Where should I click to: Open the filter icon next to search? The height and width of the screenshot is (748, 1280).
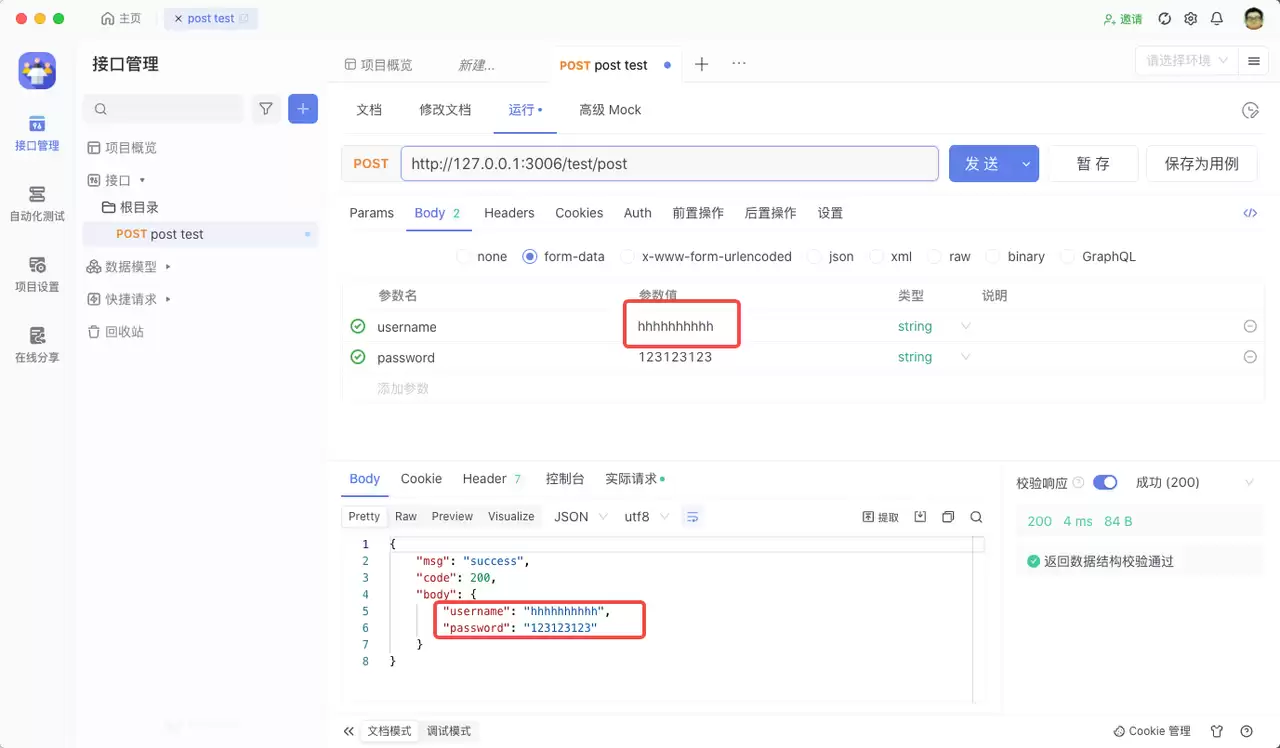click(266, 109)
